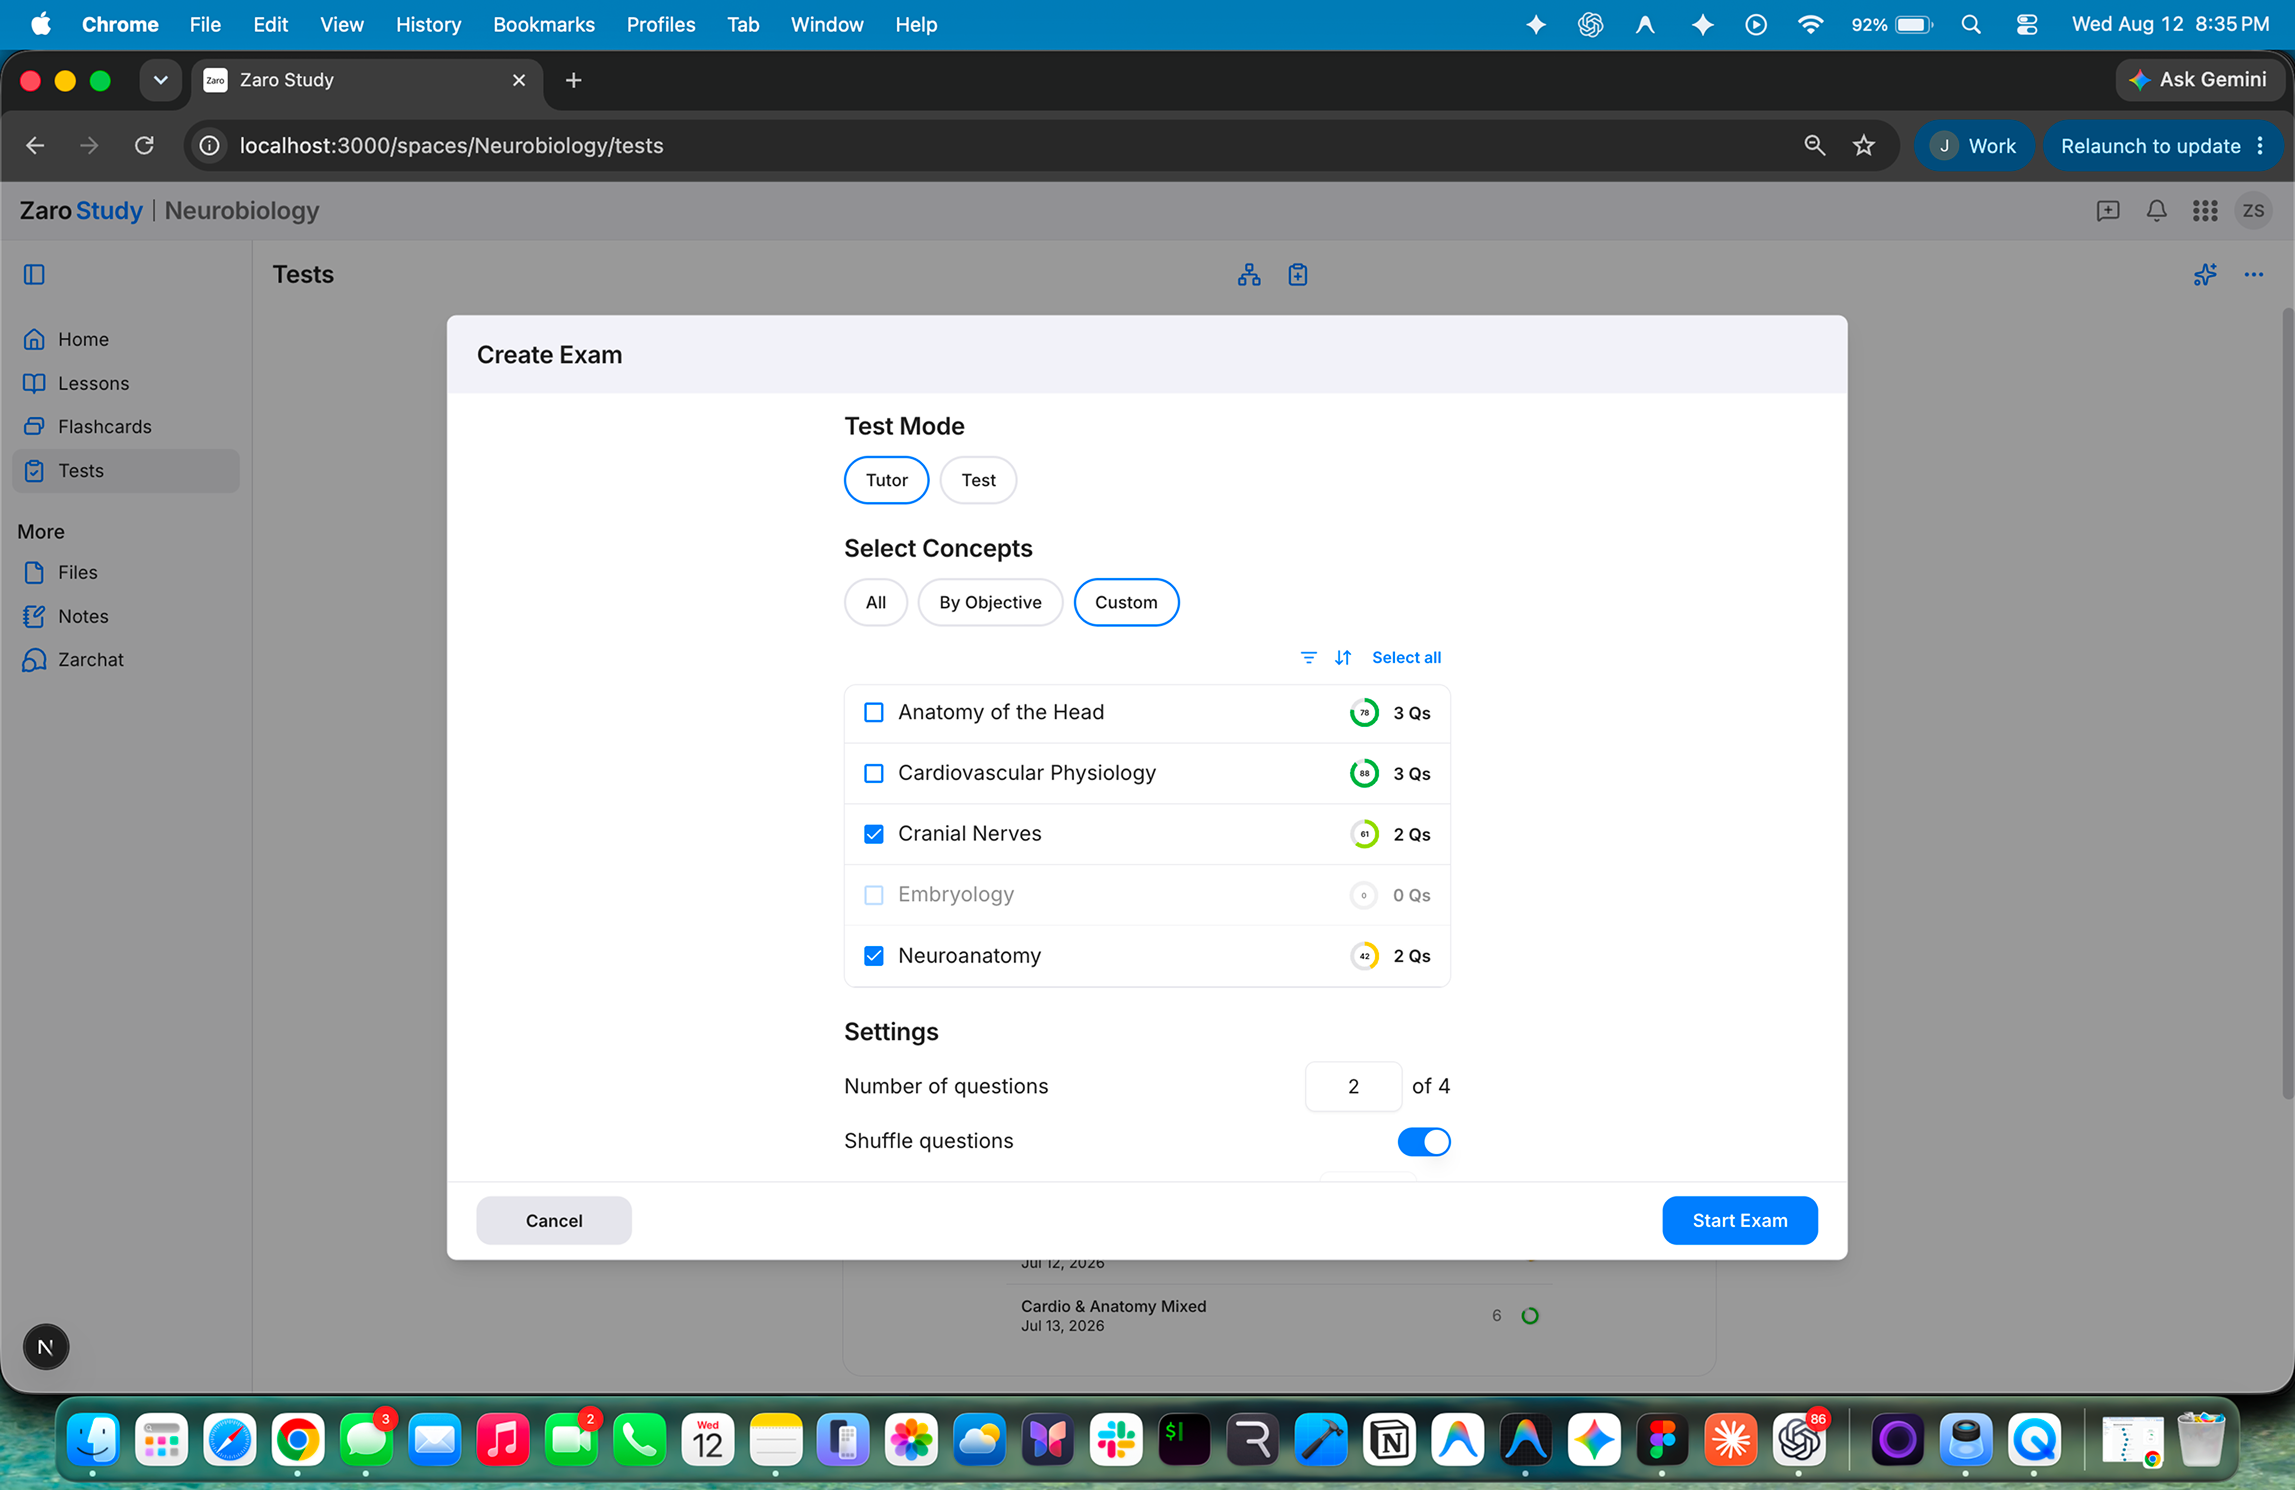Select the Test mode pill
This screenshot has width=2295, height=1490.
(978, 480)
